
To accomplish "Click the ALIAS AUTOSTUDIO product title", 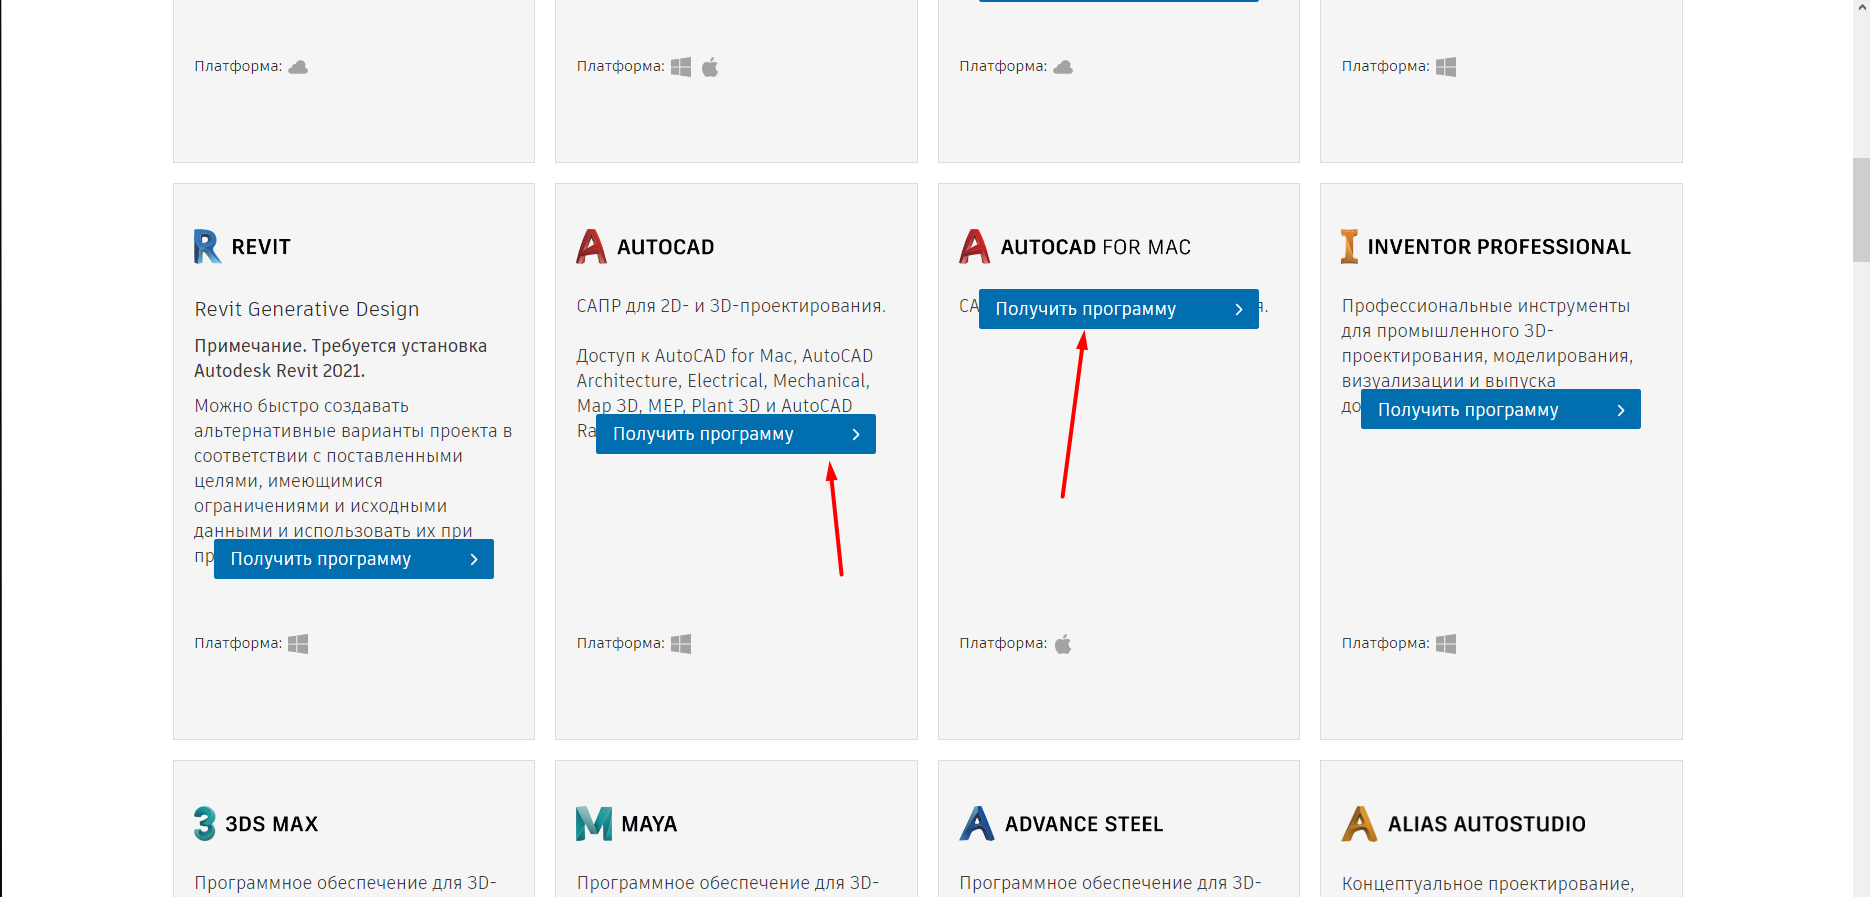I will (1487, 824).
